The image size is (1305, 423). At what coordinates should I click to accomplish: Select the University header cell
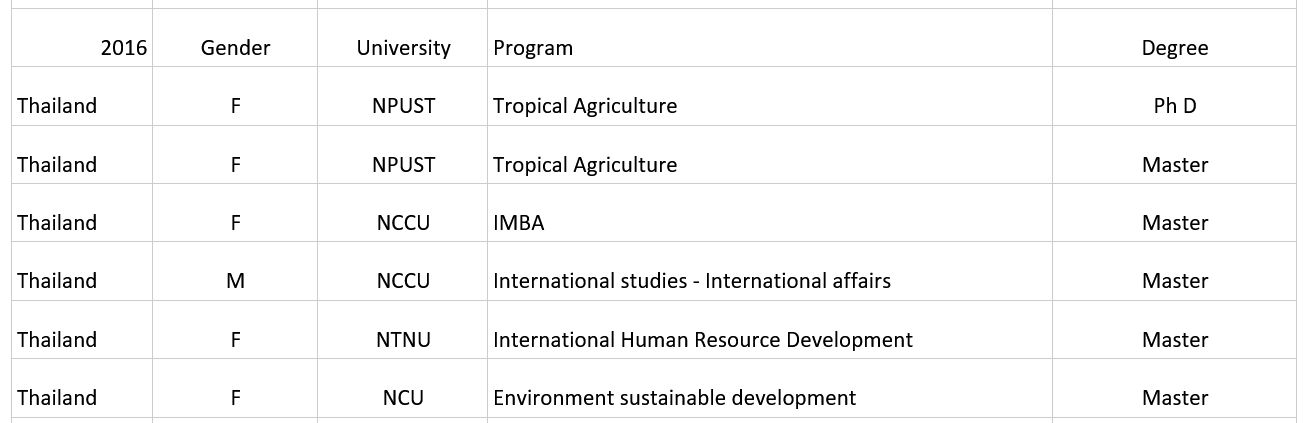(403, 48)
